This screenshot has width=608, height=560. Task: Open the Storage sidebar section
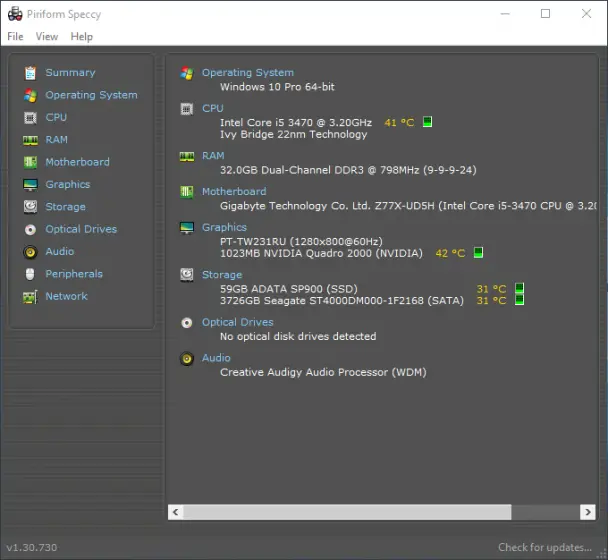coord(66,207)
